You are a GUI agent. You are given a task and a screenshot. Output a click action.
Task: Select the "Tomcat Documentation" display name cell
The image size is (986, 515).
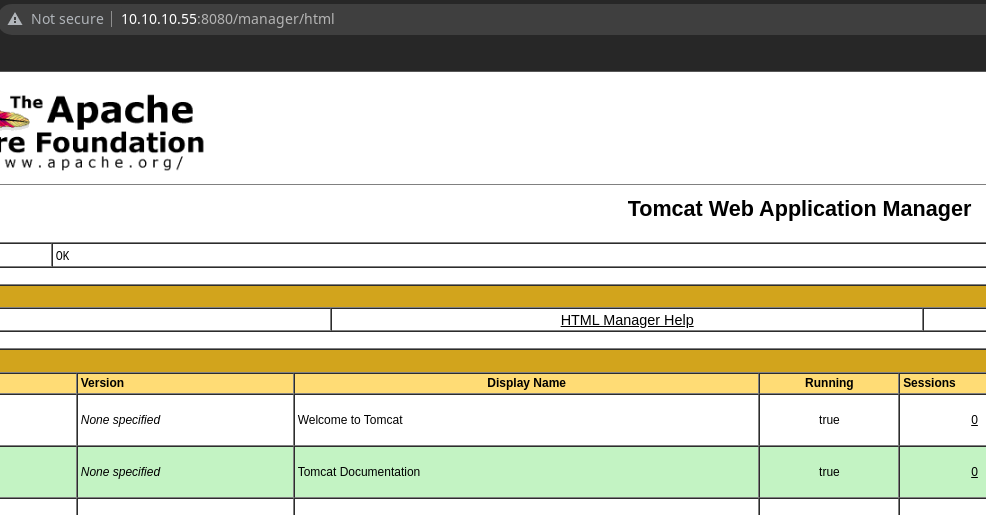[359, 472]
